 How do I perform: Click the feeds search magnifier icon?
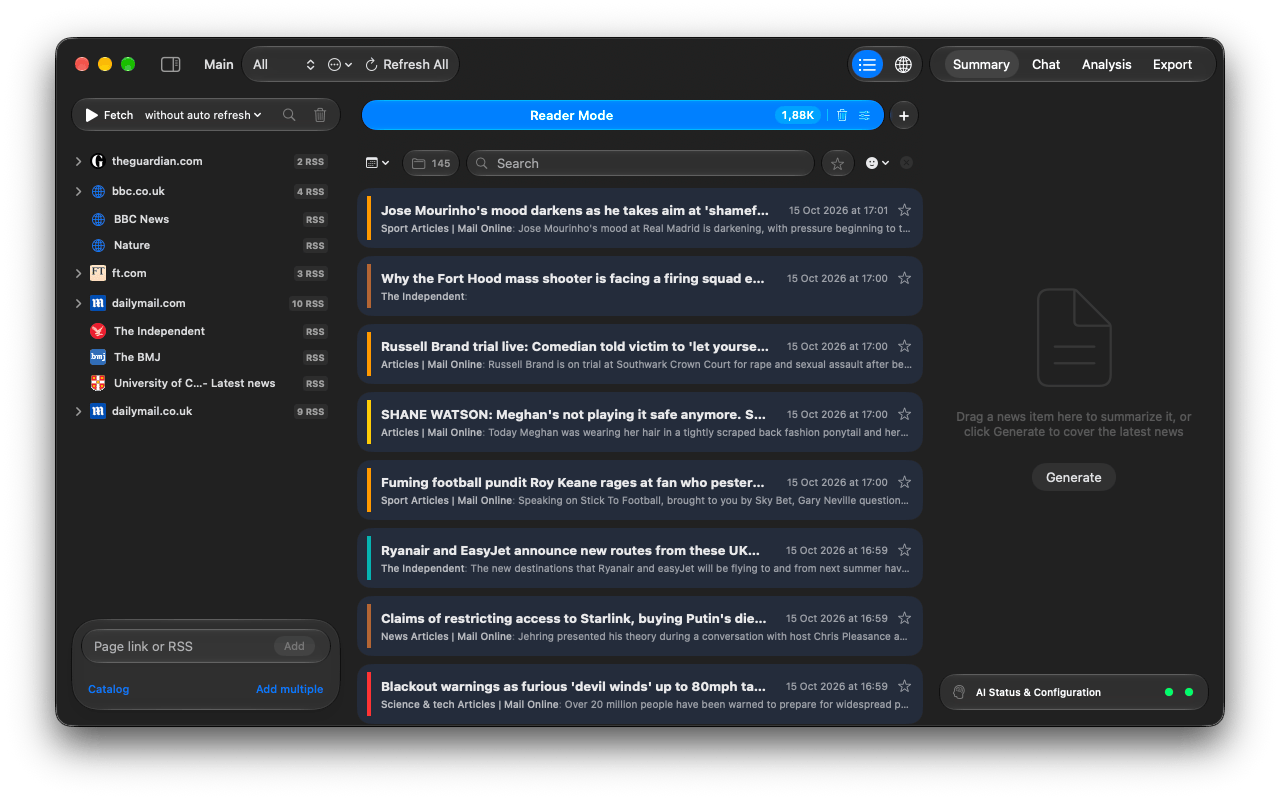[x=289, y=115]
